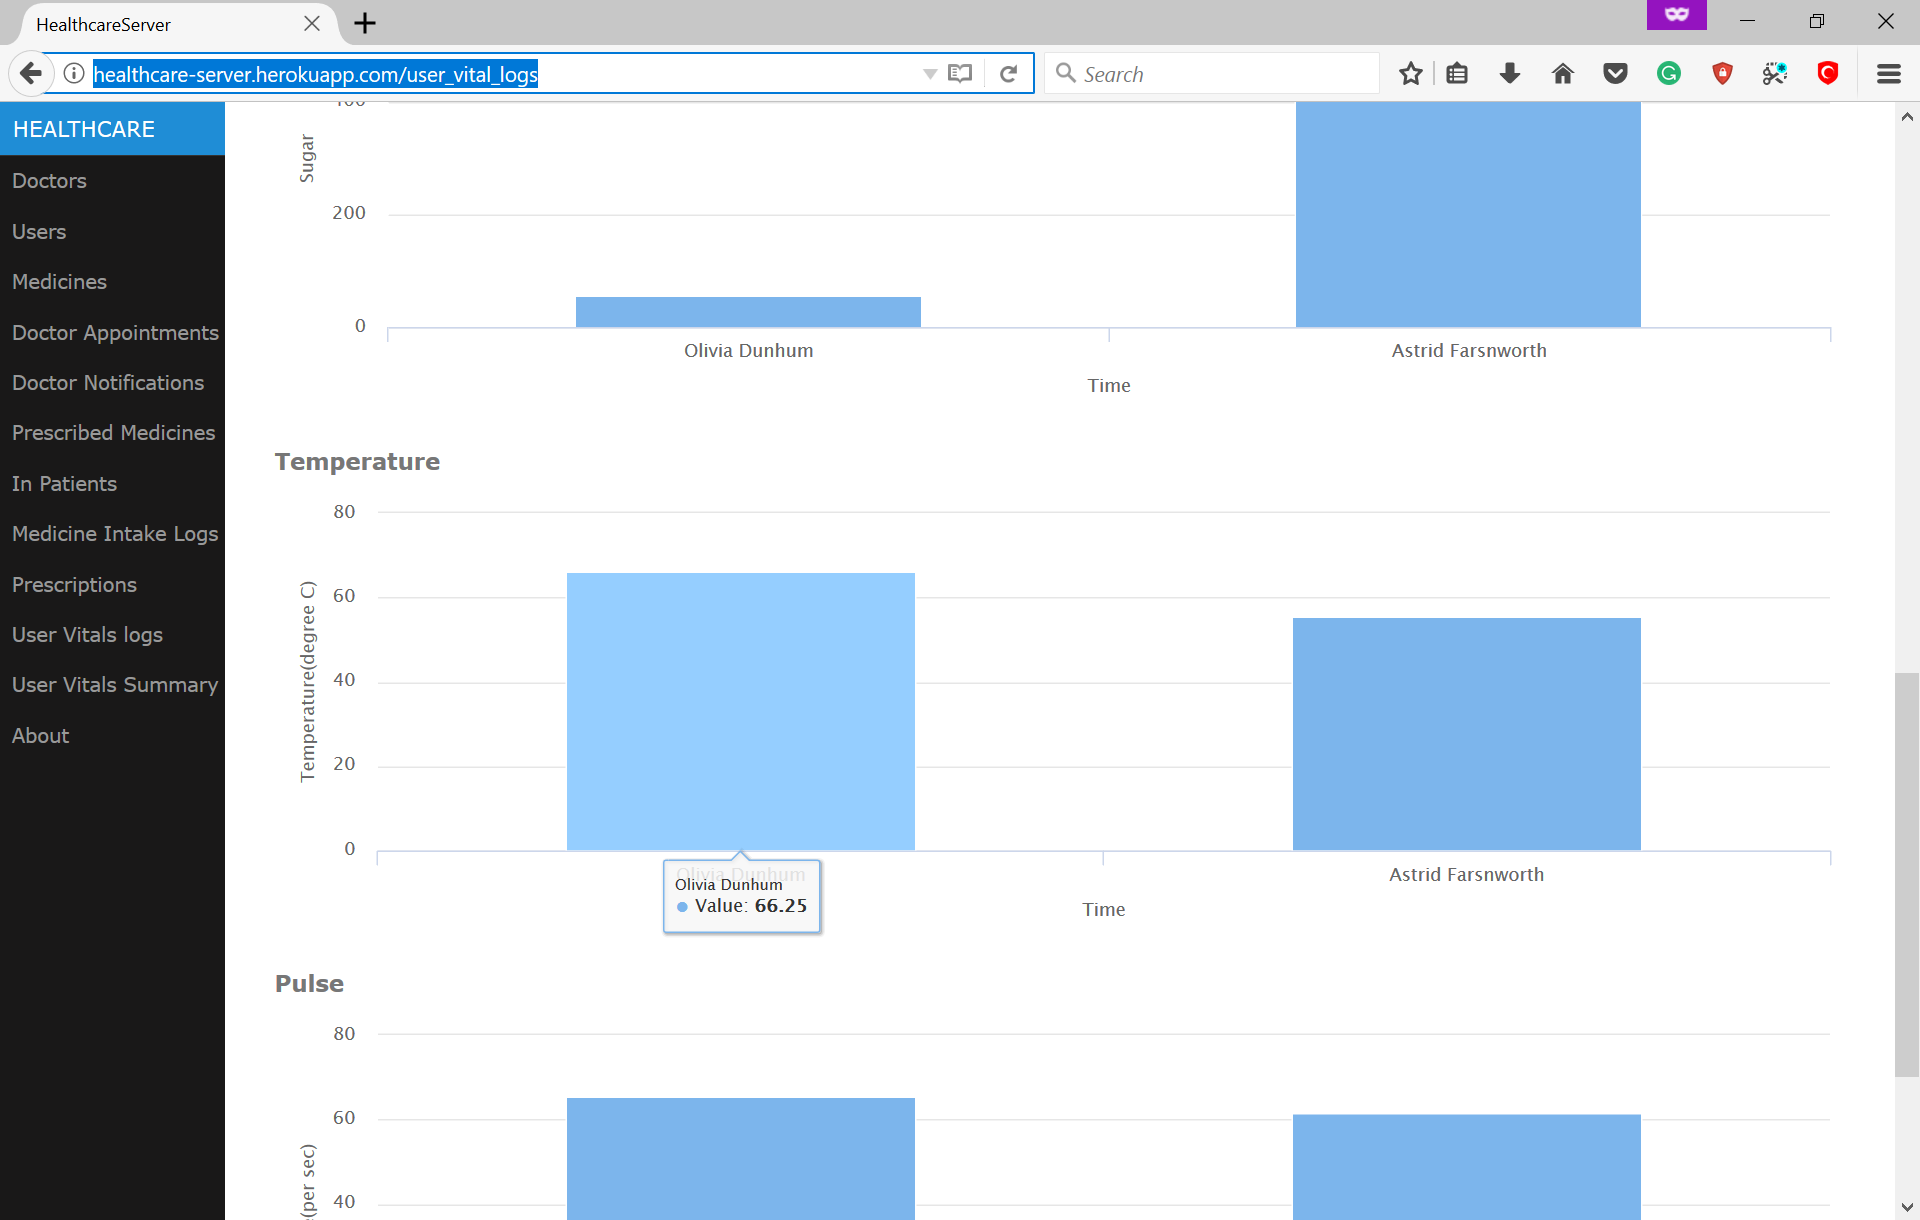Toggle reader view icon in address bar
1920x1220 pixels.
(960, 73)
